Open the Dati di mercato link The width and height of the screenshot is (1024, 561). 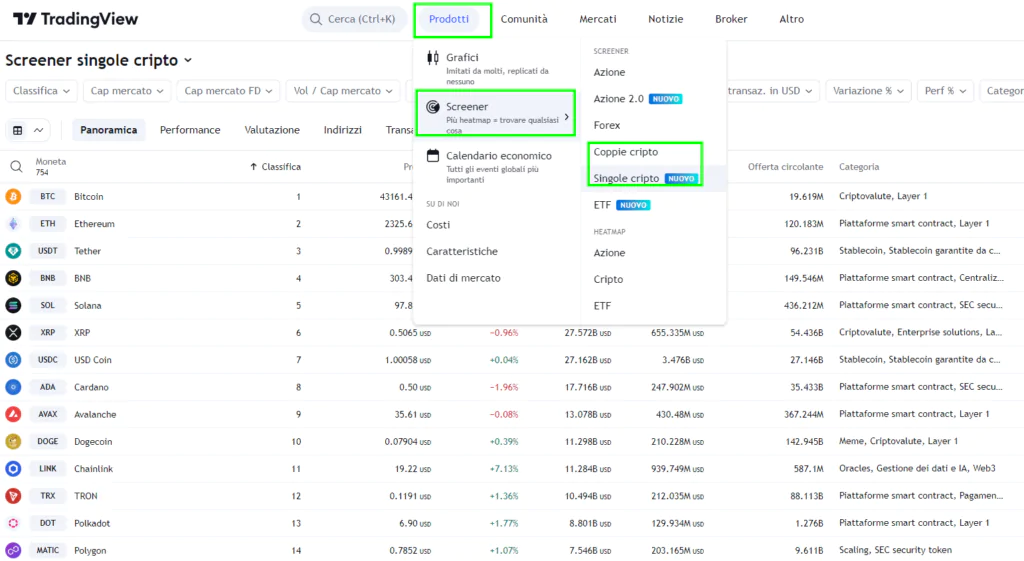coord(463,278)
